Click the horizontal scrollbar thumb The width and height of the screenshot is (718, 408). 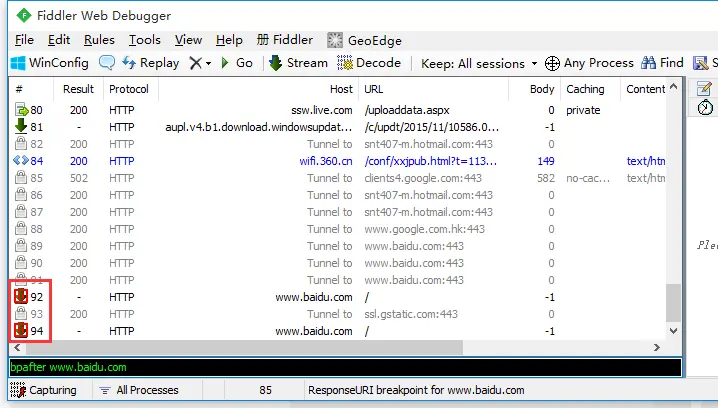coord(245,348)
